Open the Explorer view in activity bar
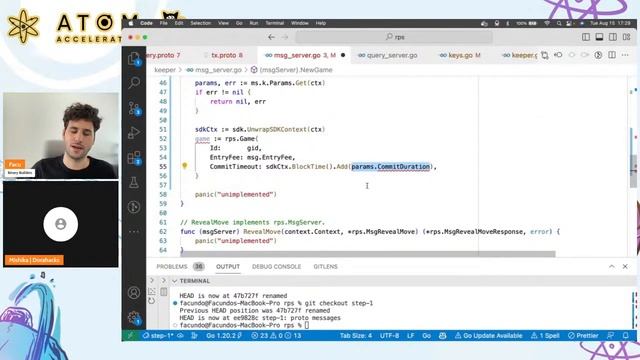 click(x=134, y=58)
